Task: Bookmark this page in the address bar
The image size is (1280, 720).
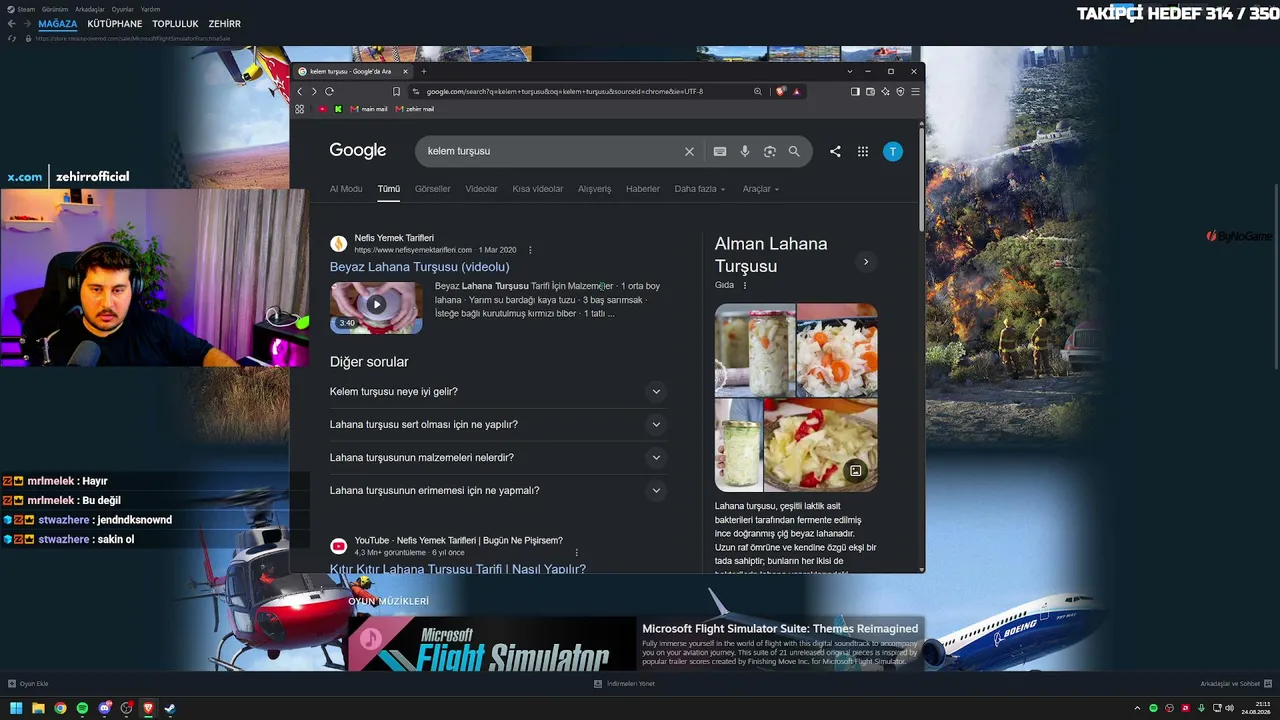Action: point(397,91)
